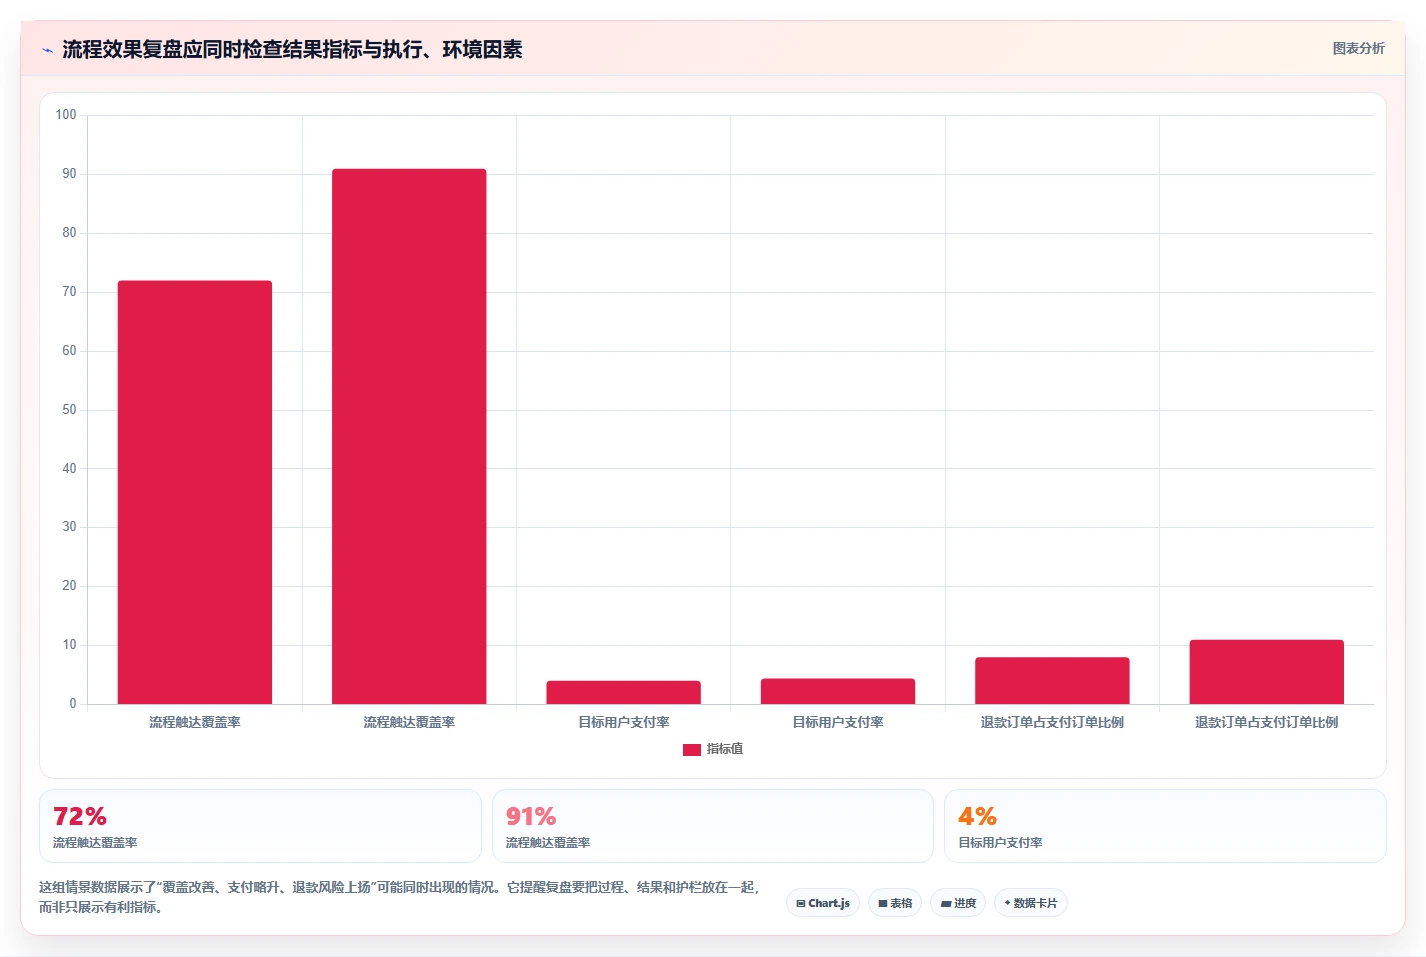Click the 流程触达覆盖率 bar reaching 91

409,436
